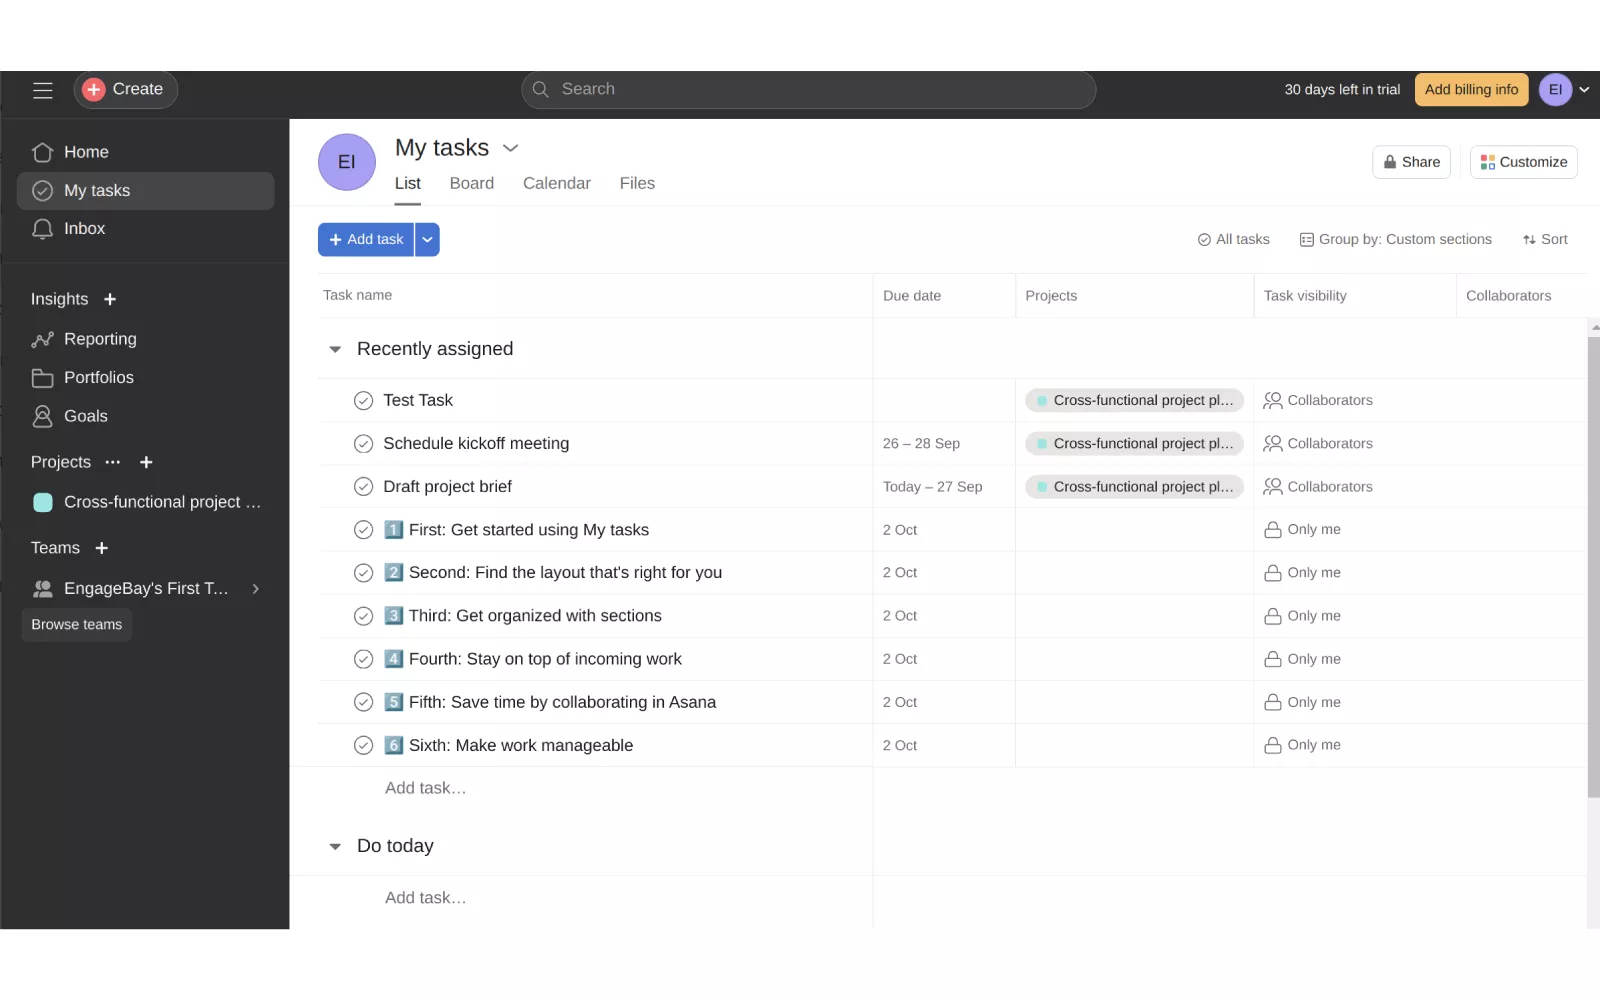Switch to the Calendar tab
This screenshot has width=1600, height=1000.
click(556, 184)
